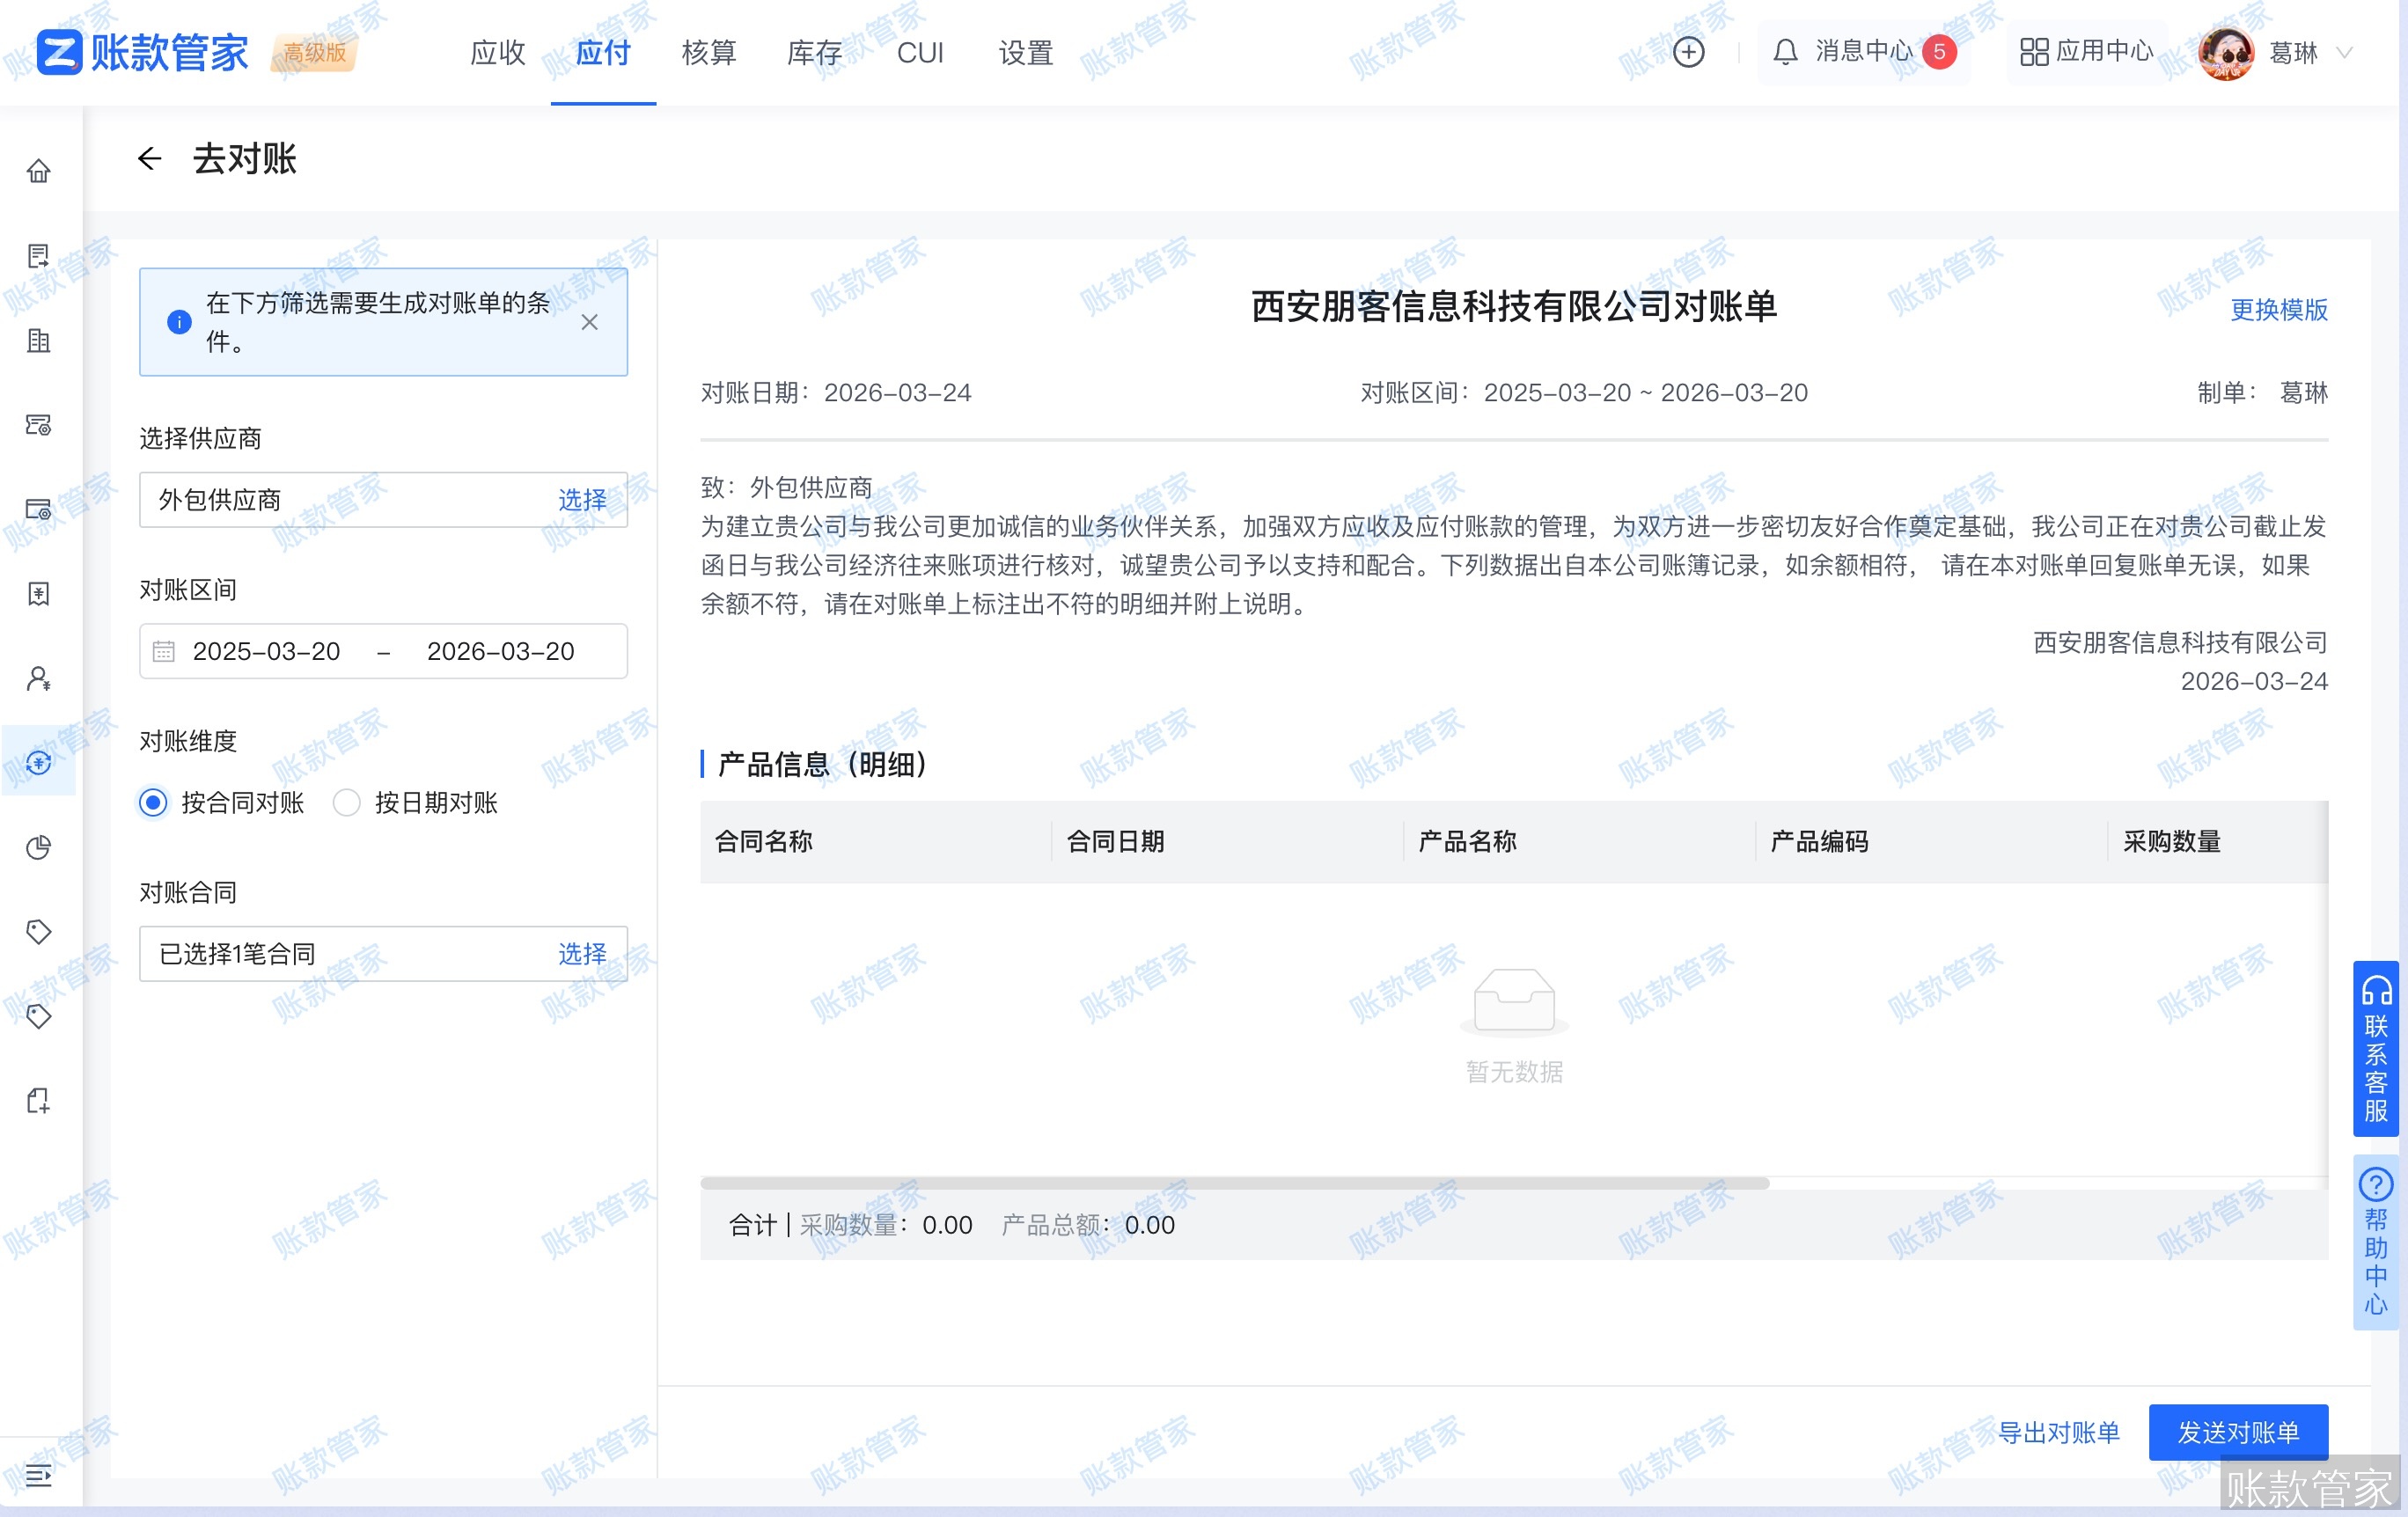Viewport: 2408px width, 1517px height.
Task: Open the 对账区间 start date picker
Action: [265, 651]
